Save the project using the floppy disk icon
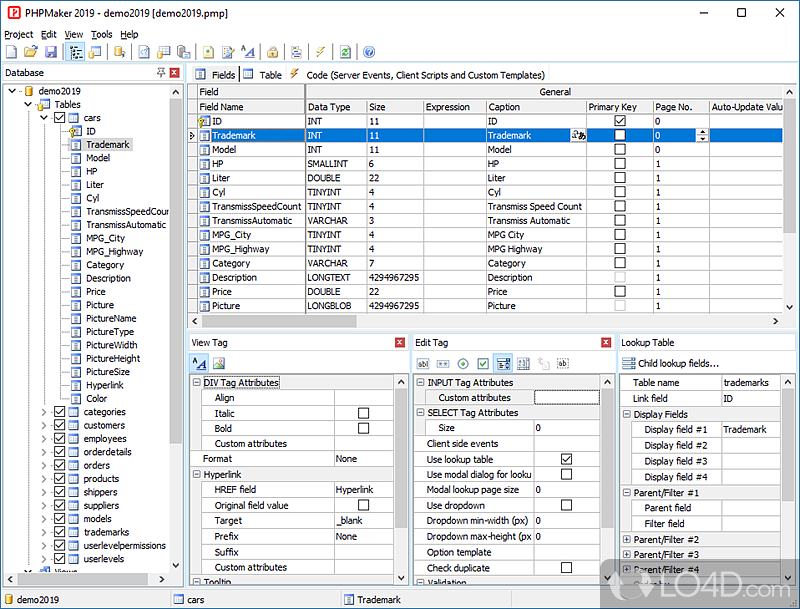This screenshot has height=609, width=800. point(49,52)
